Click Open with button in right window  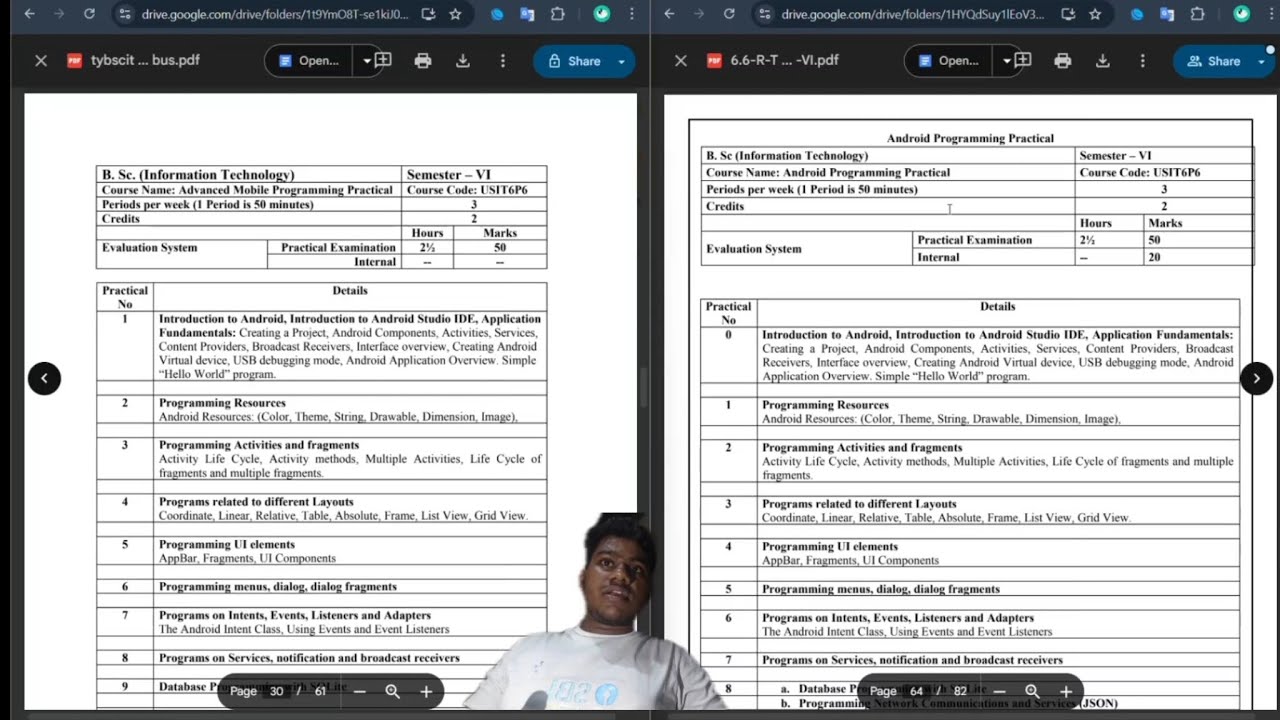[950, 60]
